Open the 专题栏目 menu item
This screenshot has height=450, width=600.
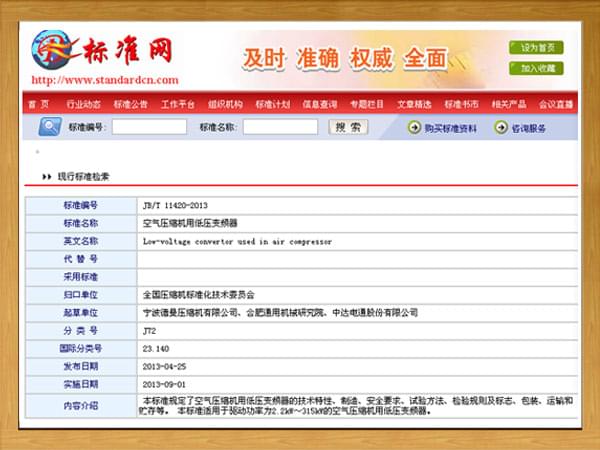(367, 104)
